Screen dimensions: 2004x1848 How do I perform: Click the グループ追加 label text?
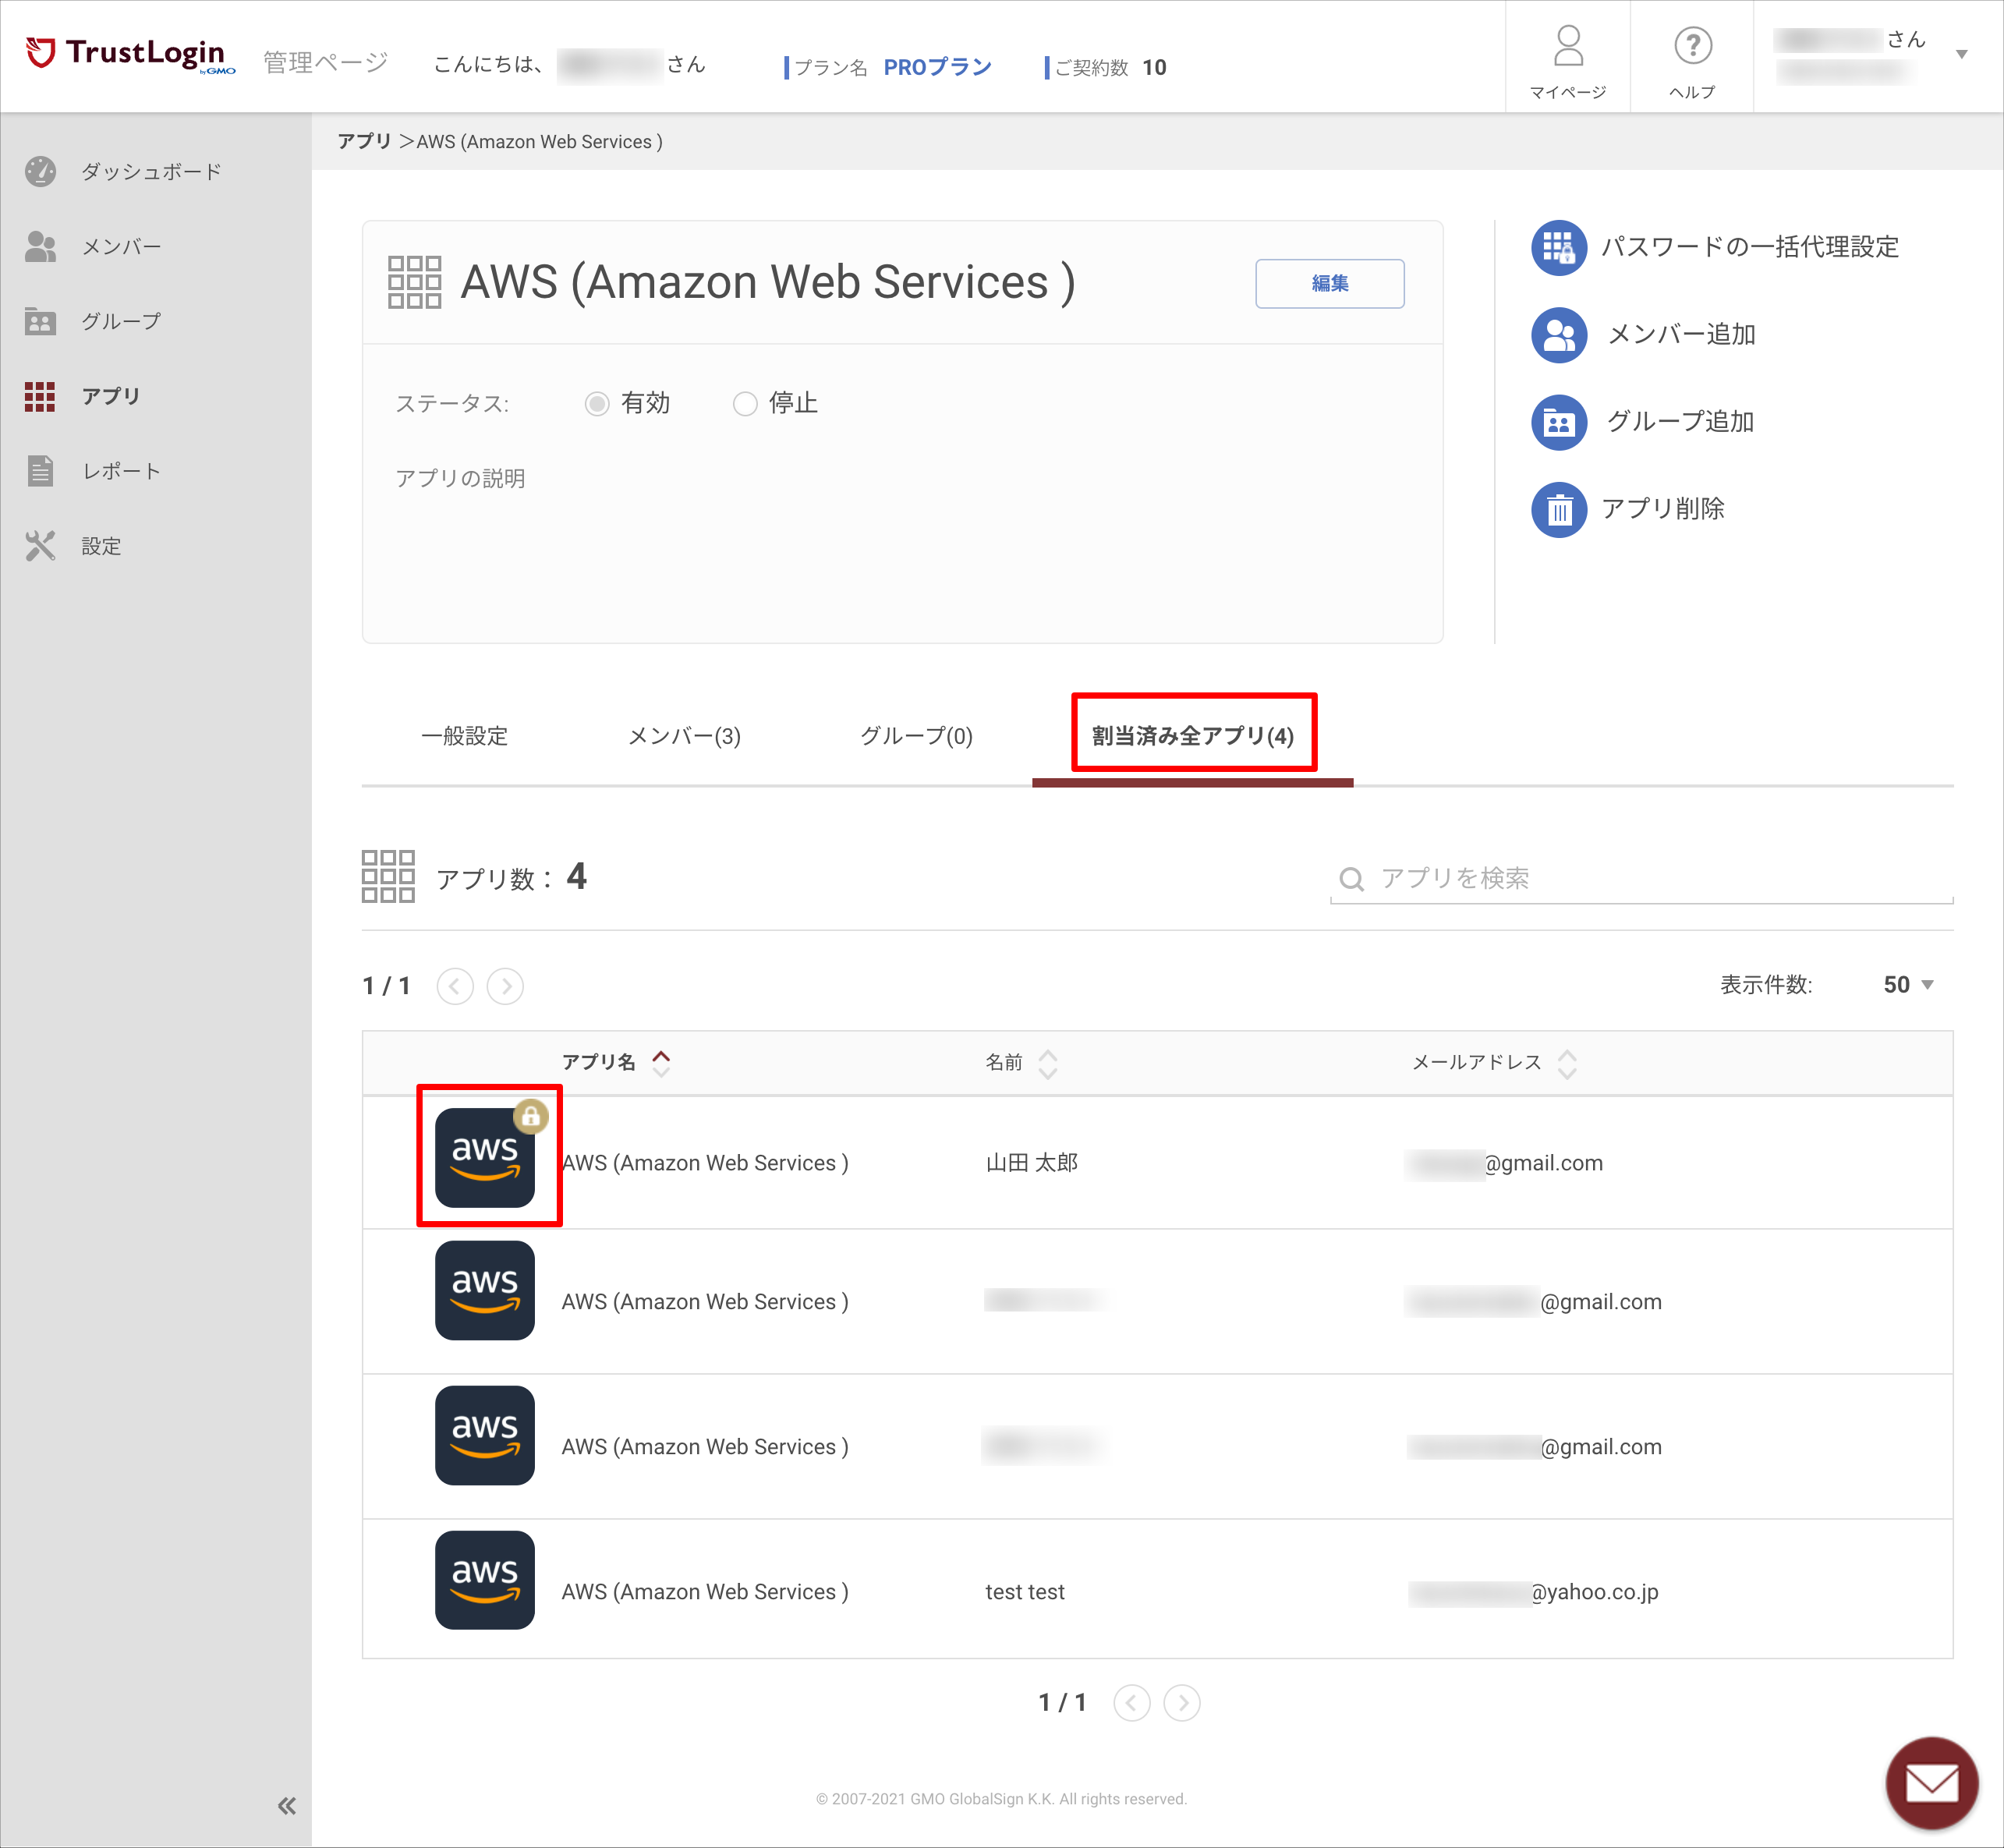1681,422
